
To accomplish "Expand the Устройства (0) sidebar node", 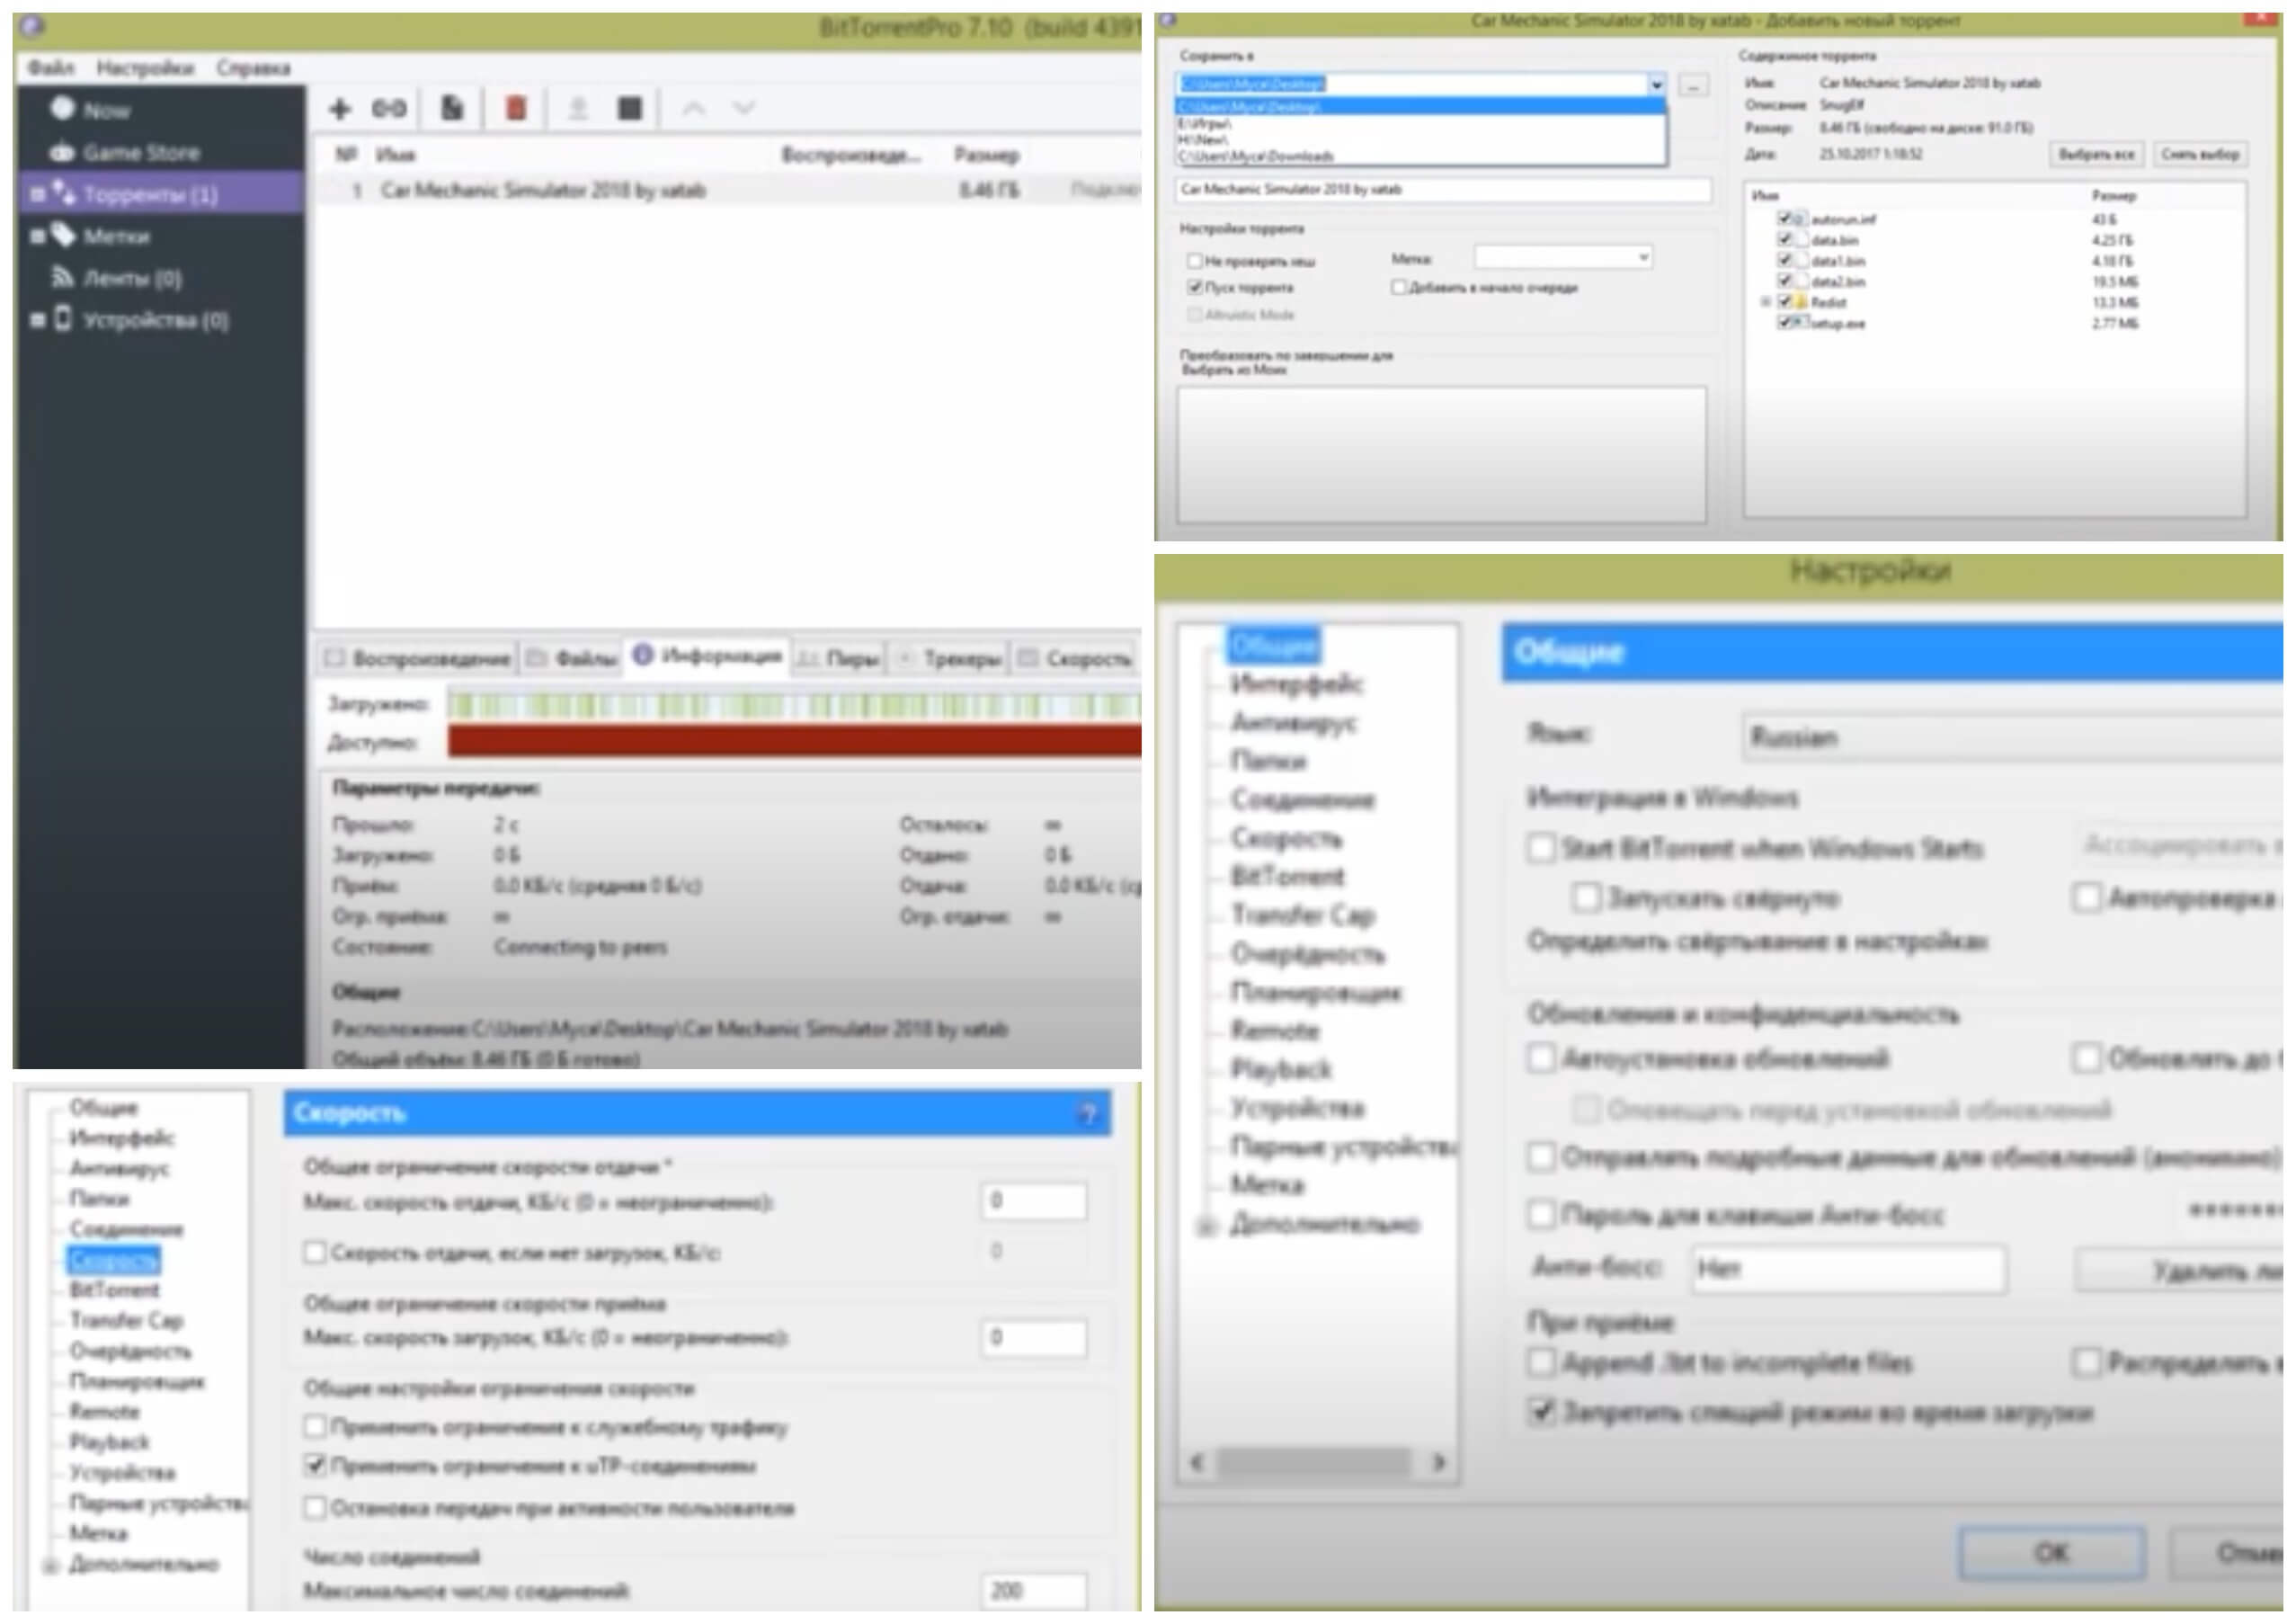I will click(37, 320).
